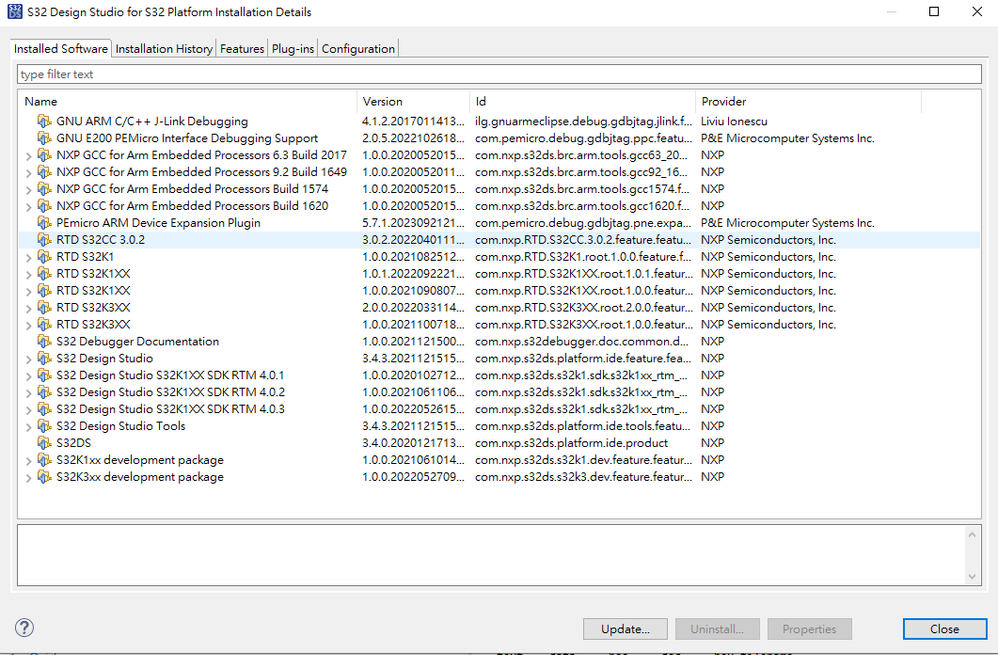Expand NXP GCC 9.2 Build 1649 tree node
The width and height of the screenshot is (998, 655).
[28, 173]
